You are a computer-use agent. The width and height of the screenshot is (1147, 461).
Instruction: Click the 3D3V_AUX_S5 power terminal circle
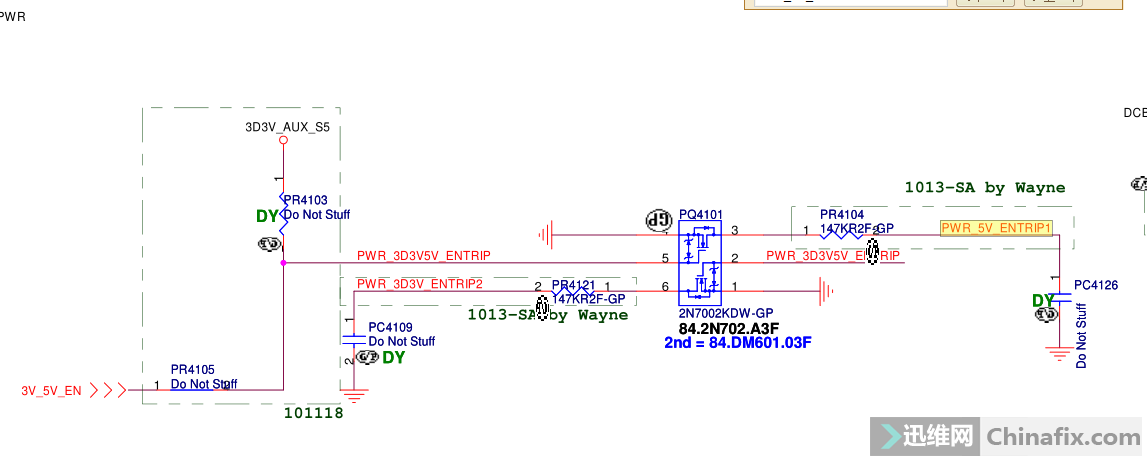[284, 141]
